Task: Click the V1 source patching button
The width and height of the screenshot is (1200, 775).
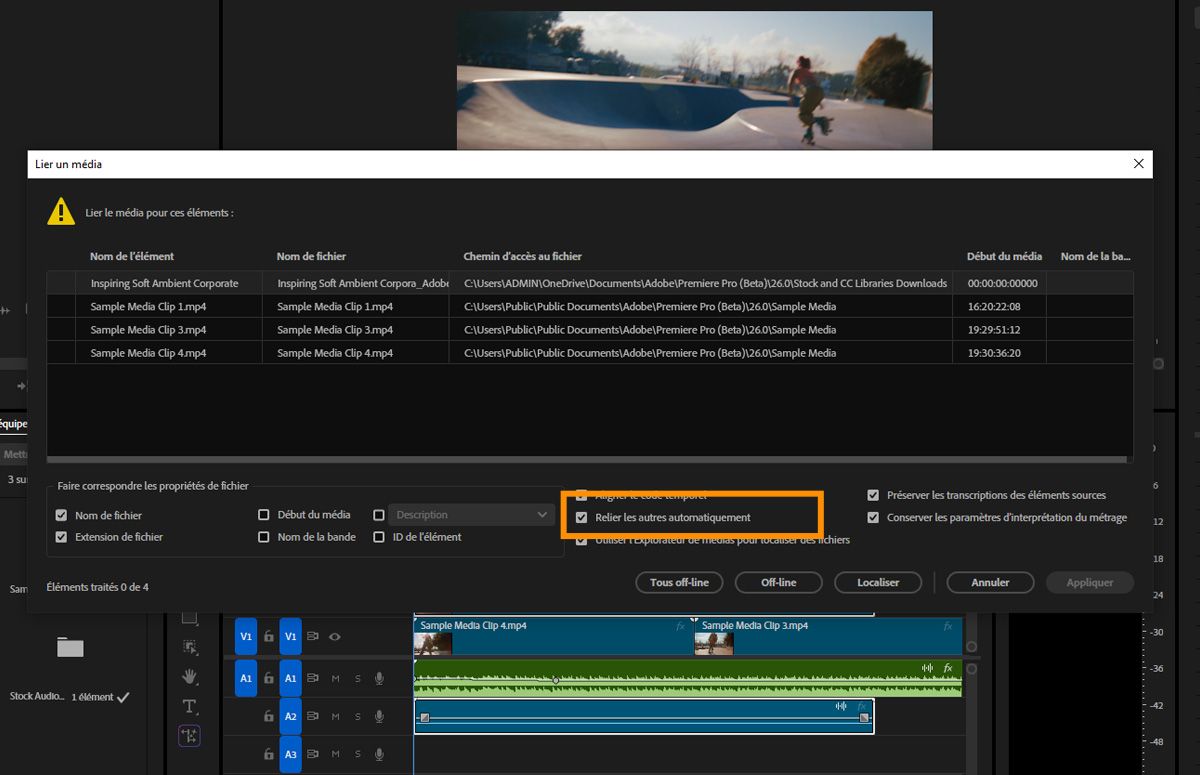Action: [x=246, y=636]
